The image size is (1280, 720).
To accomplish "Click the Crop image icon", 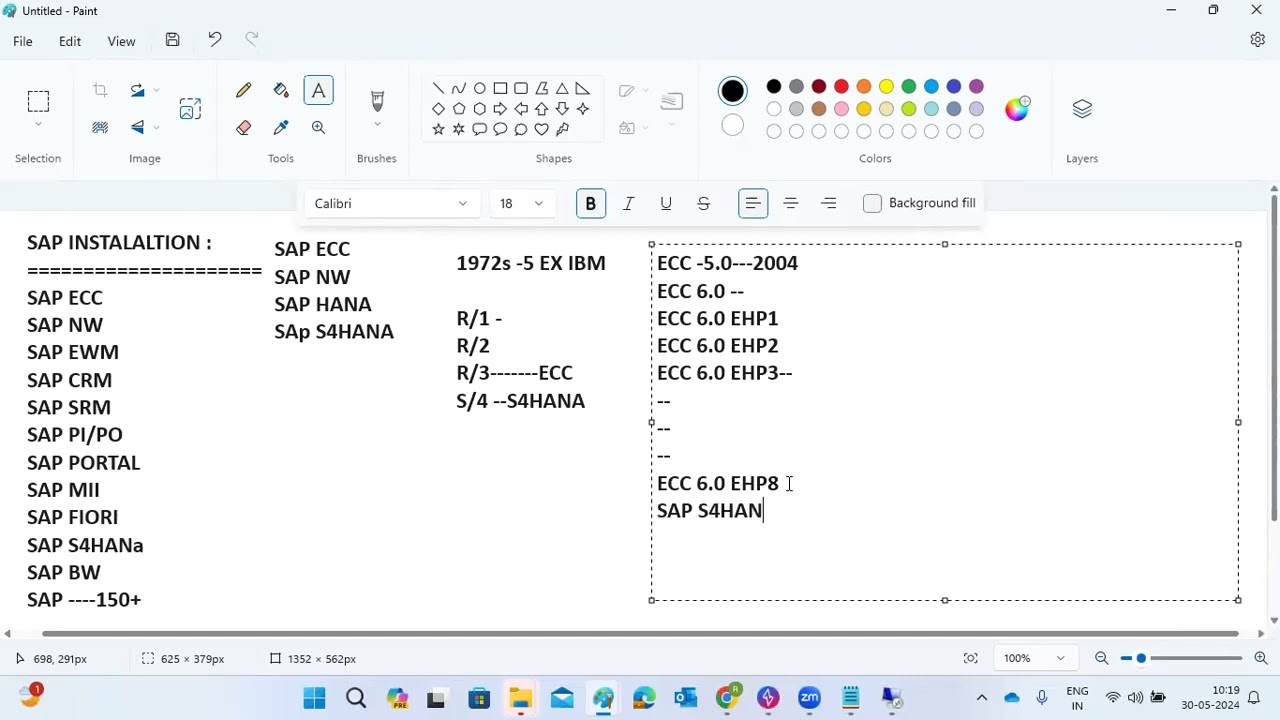I will [100, 91].
